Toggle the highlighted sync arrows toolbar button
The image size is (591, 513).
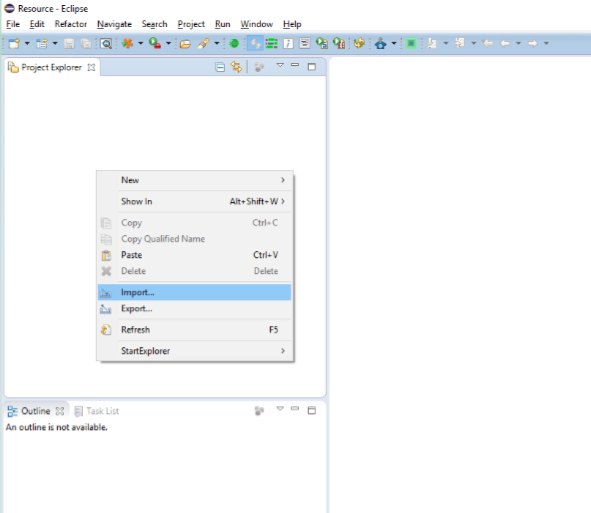(x=255, y=44)
